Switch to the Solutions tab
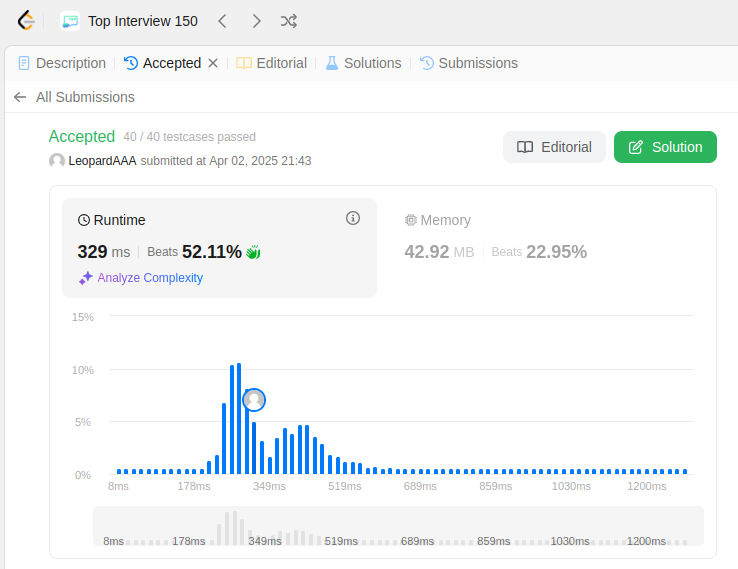Viewport: 738px width, 569px height. [x=363, y=63]
